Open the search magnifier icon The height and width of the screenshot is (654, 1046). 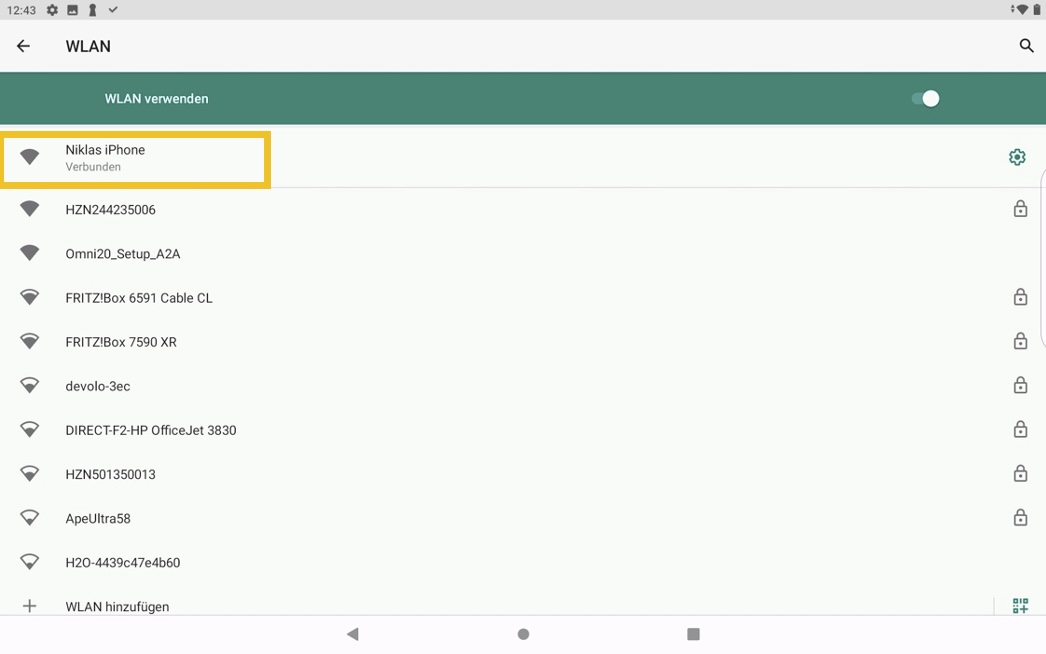click(1026, 46)
